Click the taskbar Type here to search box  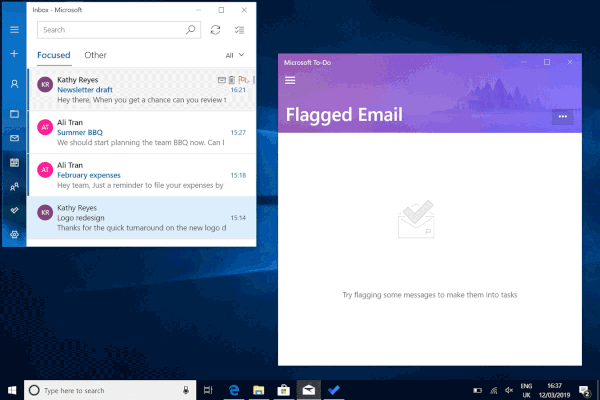(x=110, y=390)
